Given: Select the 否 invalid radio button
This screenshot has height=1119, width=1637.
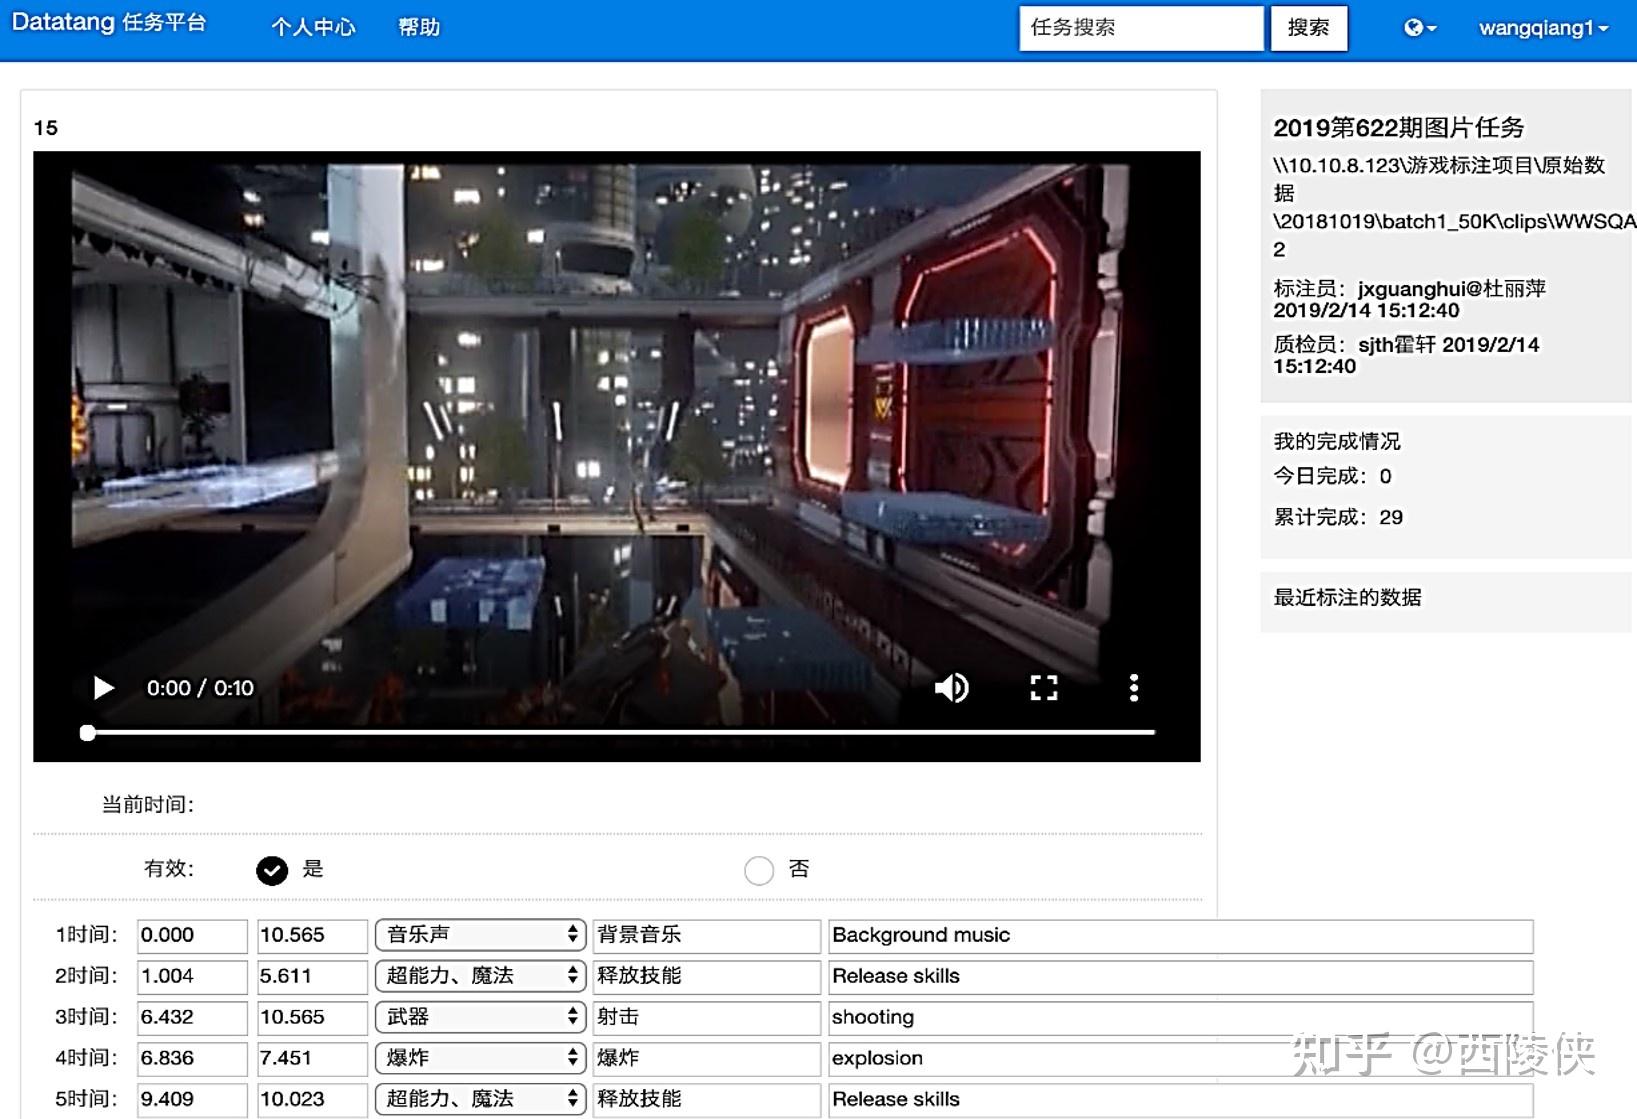Looking at the screenshot, I should (759, 870).
